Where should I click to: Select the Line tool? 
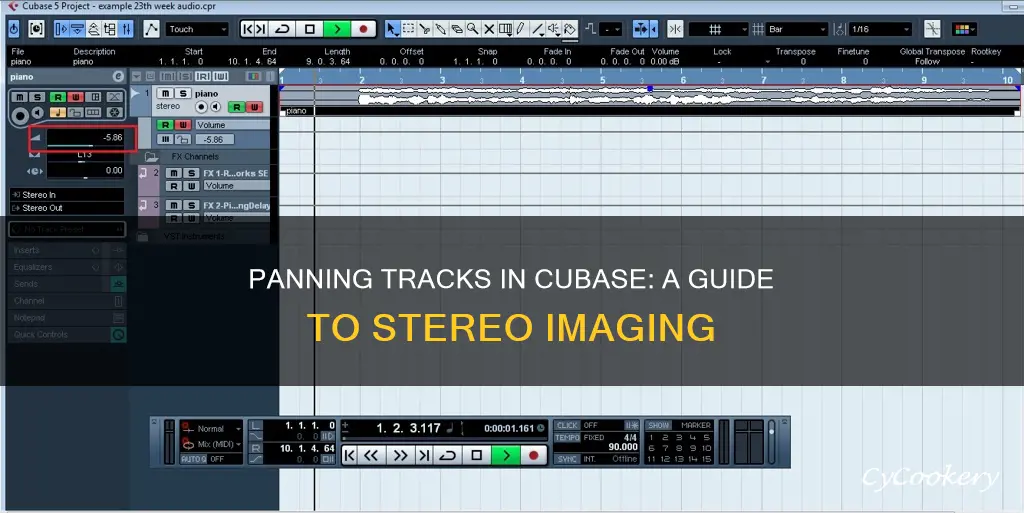pyautogui.click(x=537, y=29)
